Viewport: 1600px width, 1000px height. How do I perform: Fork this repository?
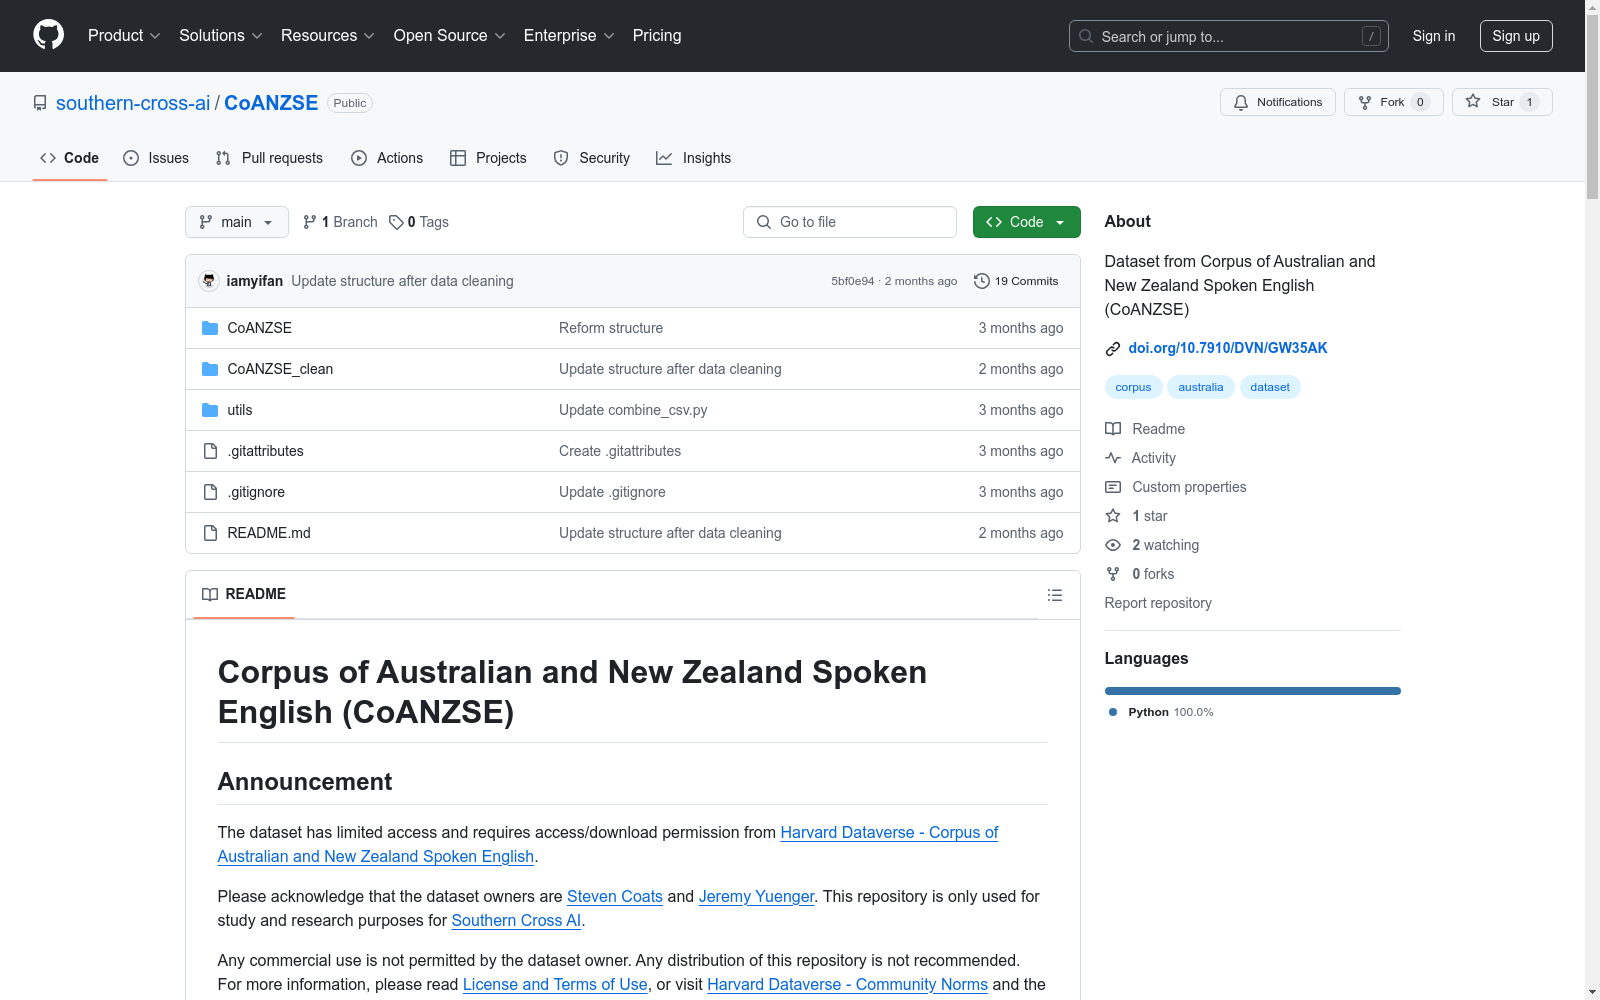1393,102
